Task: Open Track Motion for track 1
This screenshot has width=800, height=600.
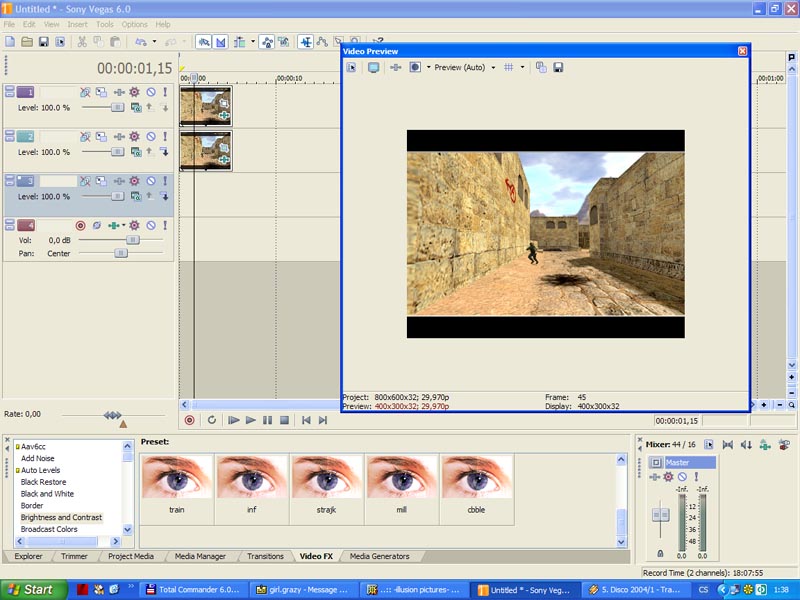Action: coord(102,92)
